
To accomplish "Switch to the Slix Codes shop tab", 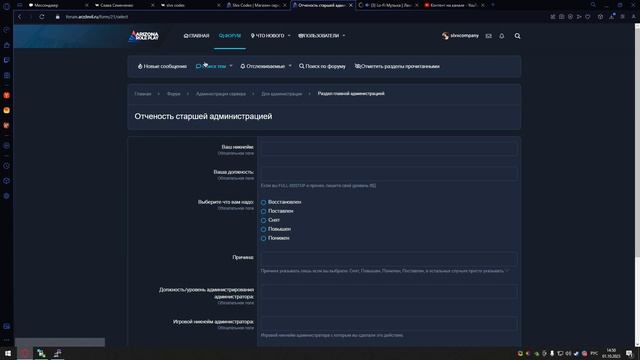I will coord(256,5).
